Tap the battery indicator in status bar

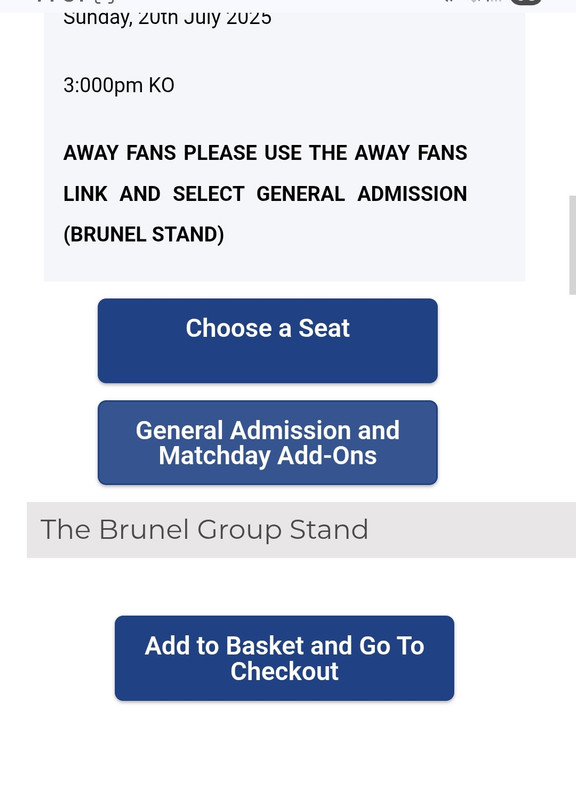tap(525, 2)
